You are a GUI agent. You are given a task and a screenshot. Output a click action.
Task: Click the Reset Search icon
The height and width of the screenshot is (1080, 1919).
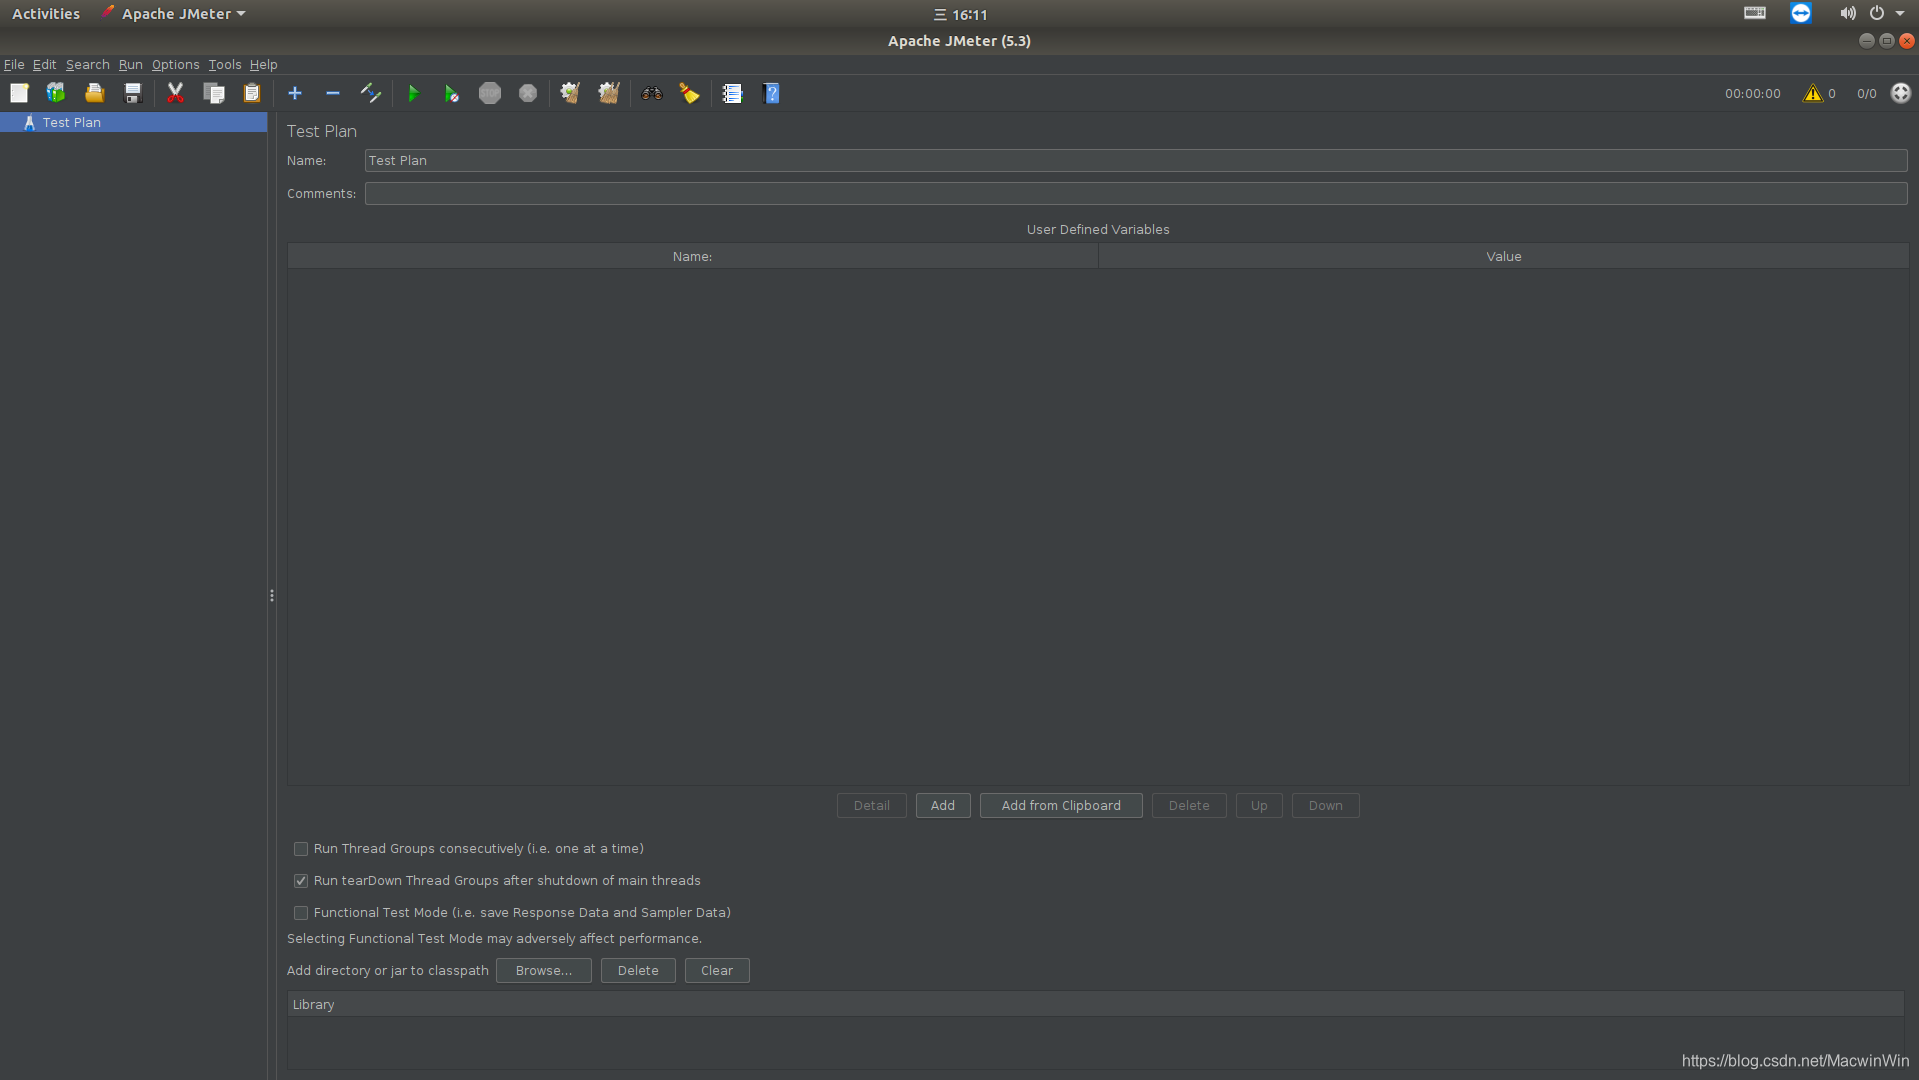point(690,93)
